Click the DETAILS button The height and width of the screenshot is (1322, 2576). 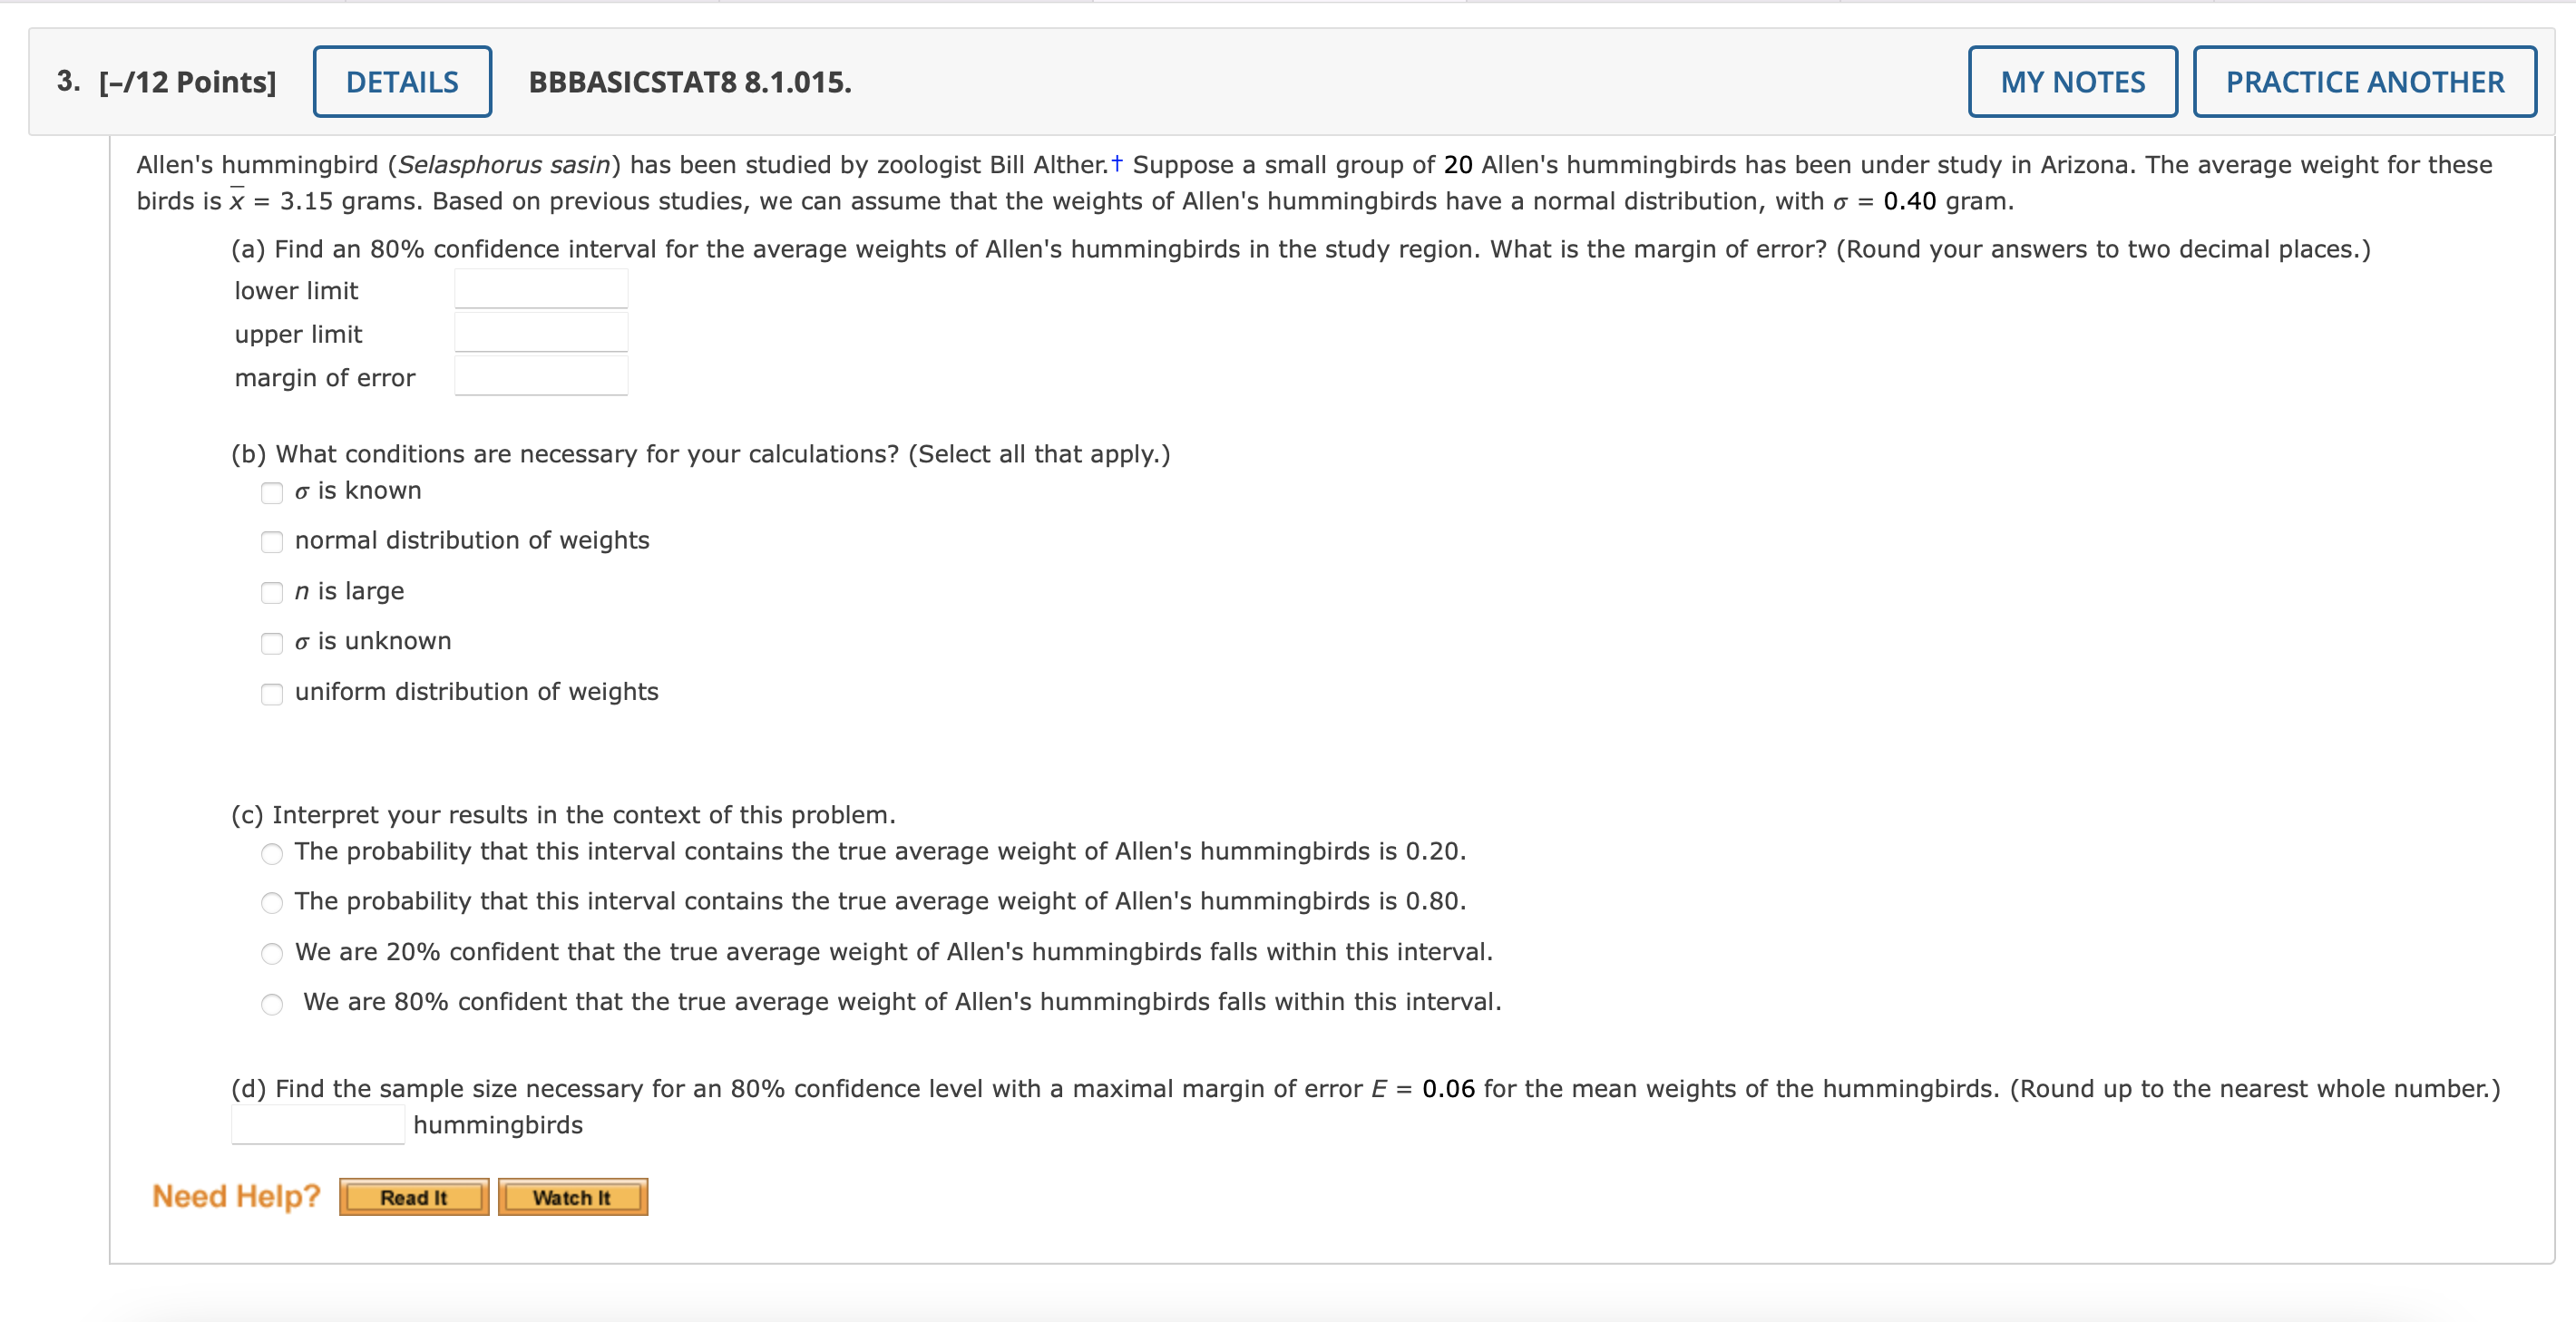(x=402, y=81)
